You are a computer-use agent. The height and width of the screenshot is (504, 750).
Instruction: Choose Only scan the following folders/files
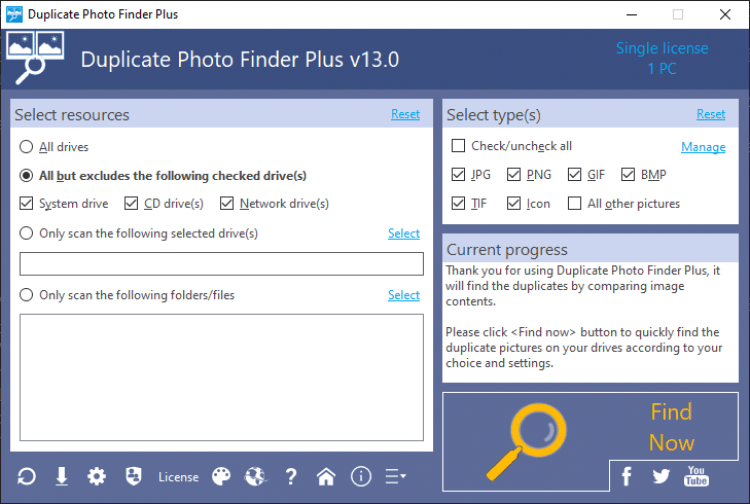pyautogui.click(x=26, y=295)
